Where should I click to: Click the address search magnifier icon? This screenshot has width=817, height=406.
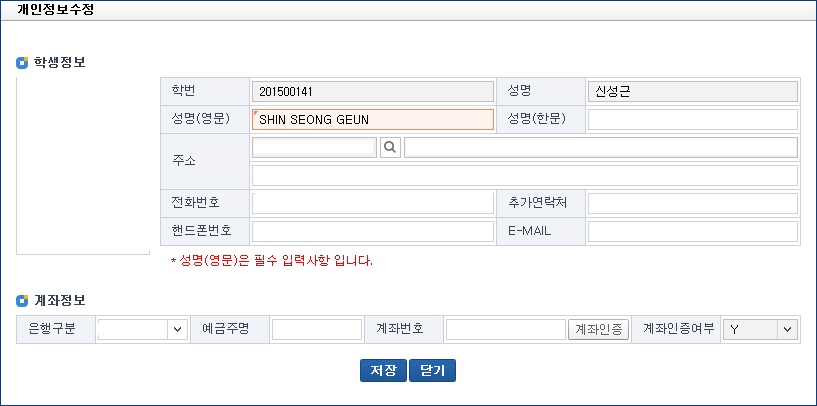pyautogui.click(x=390, y=148)
